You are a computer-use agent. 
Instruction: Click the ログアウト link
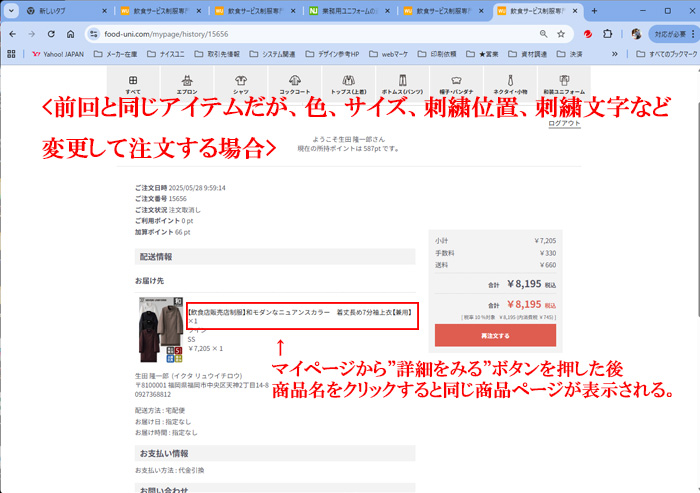pos(563,122)
